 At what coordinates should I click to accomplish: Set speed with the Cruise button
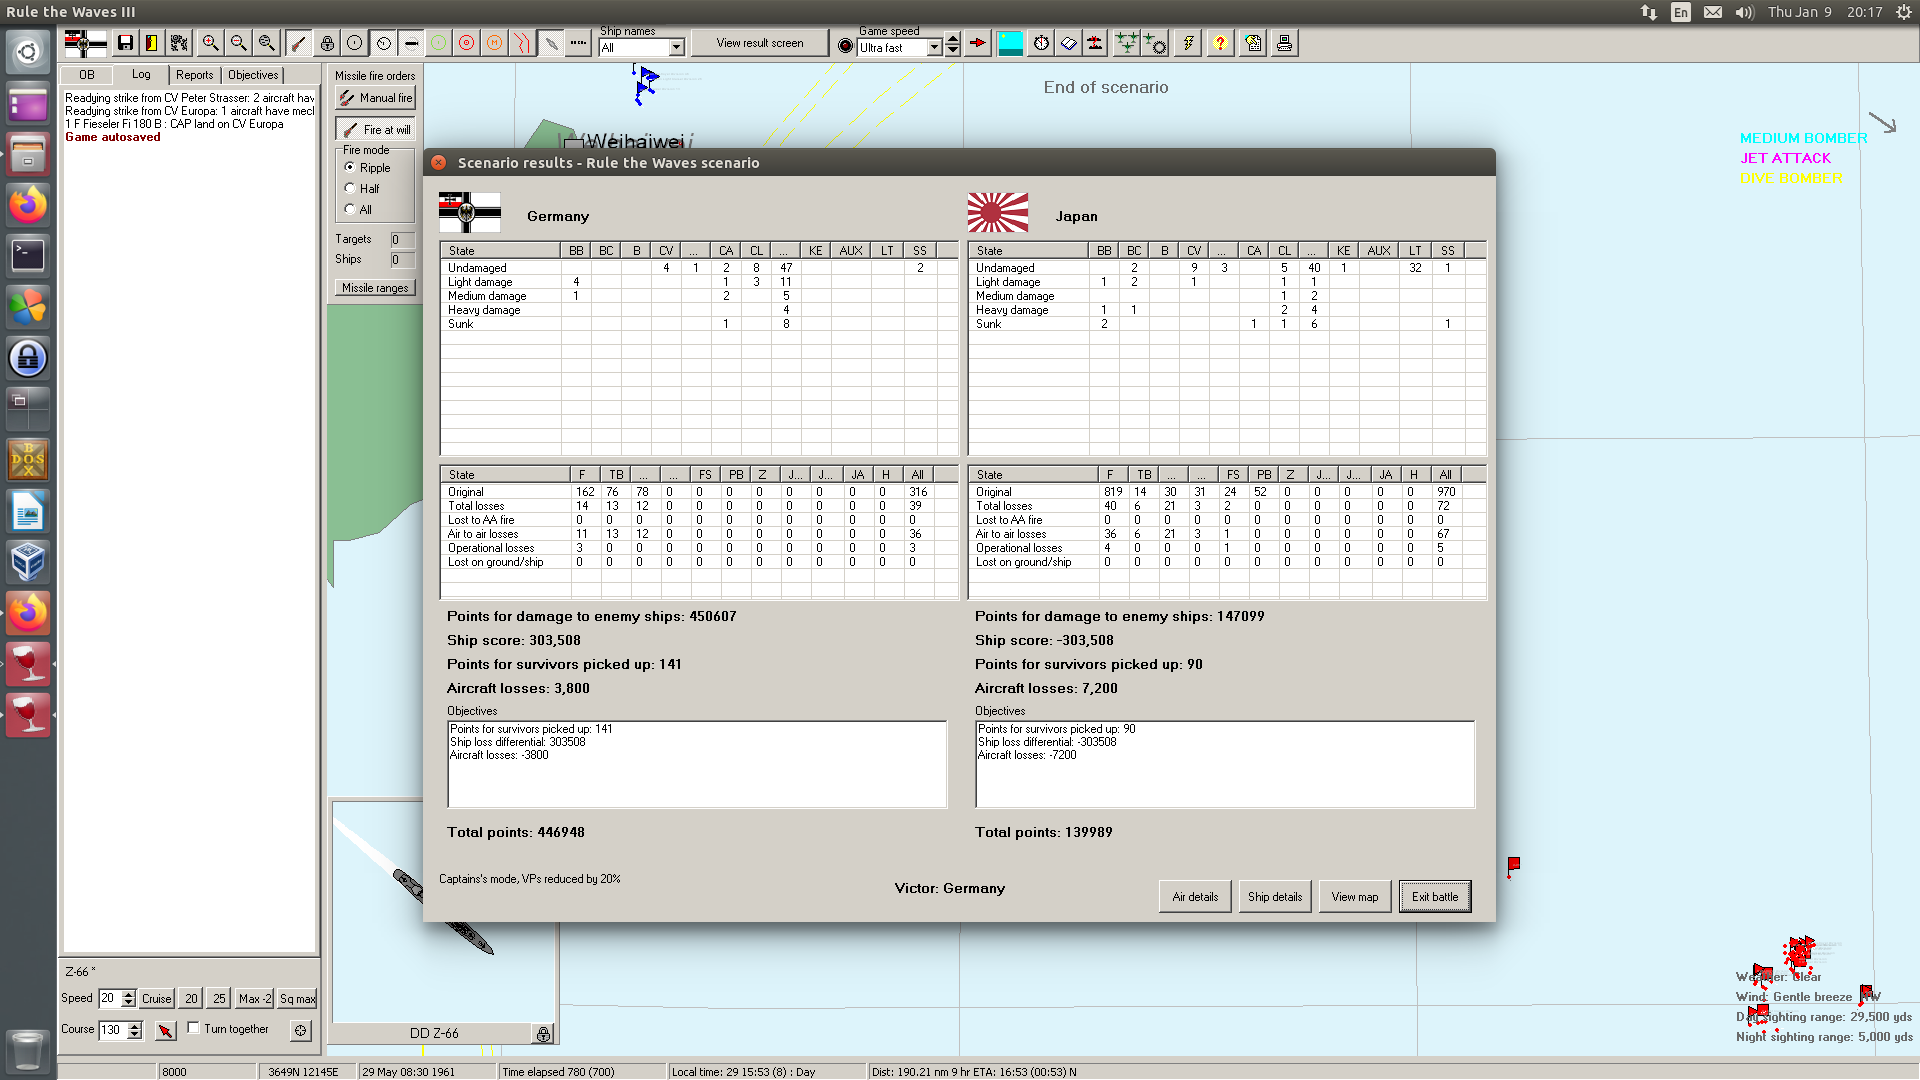pos(157,999)
